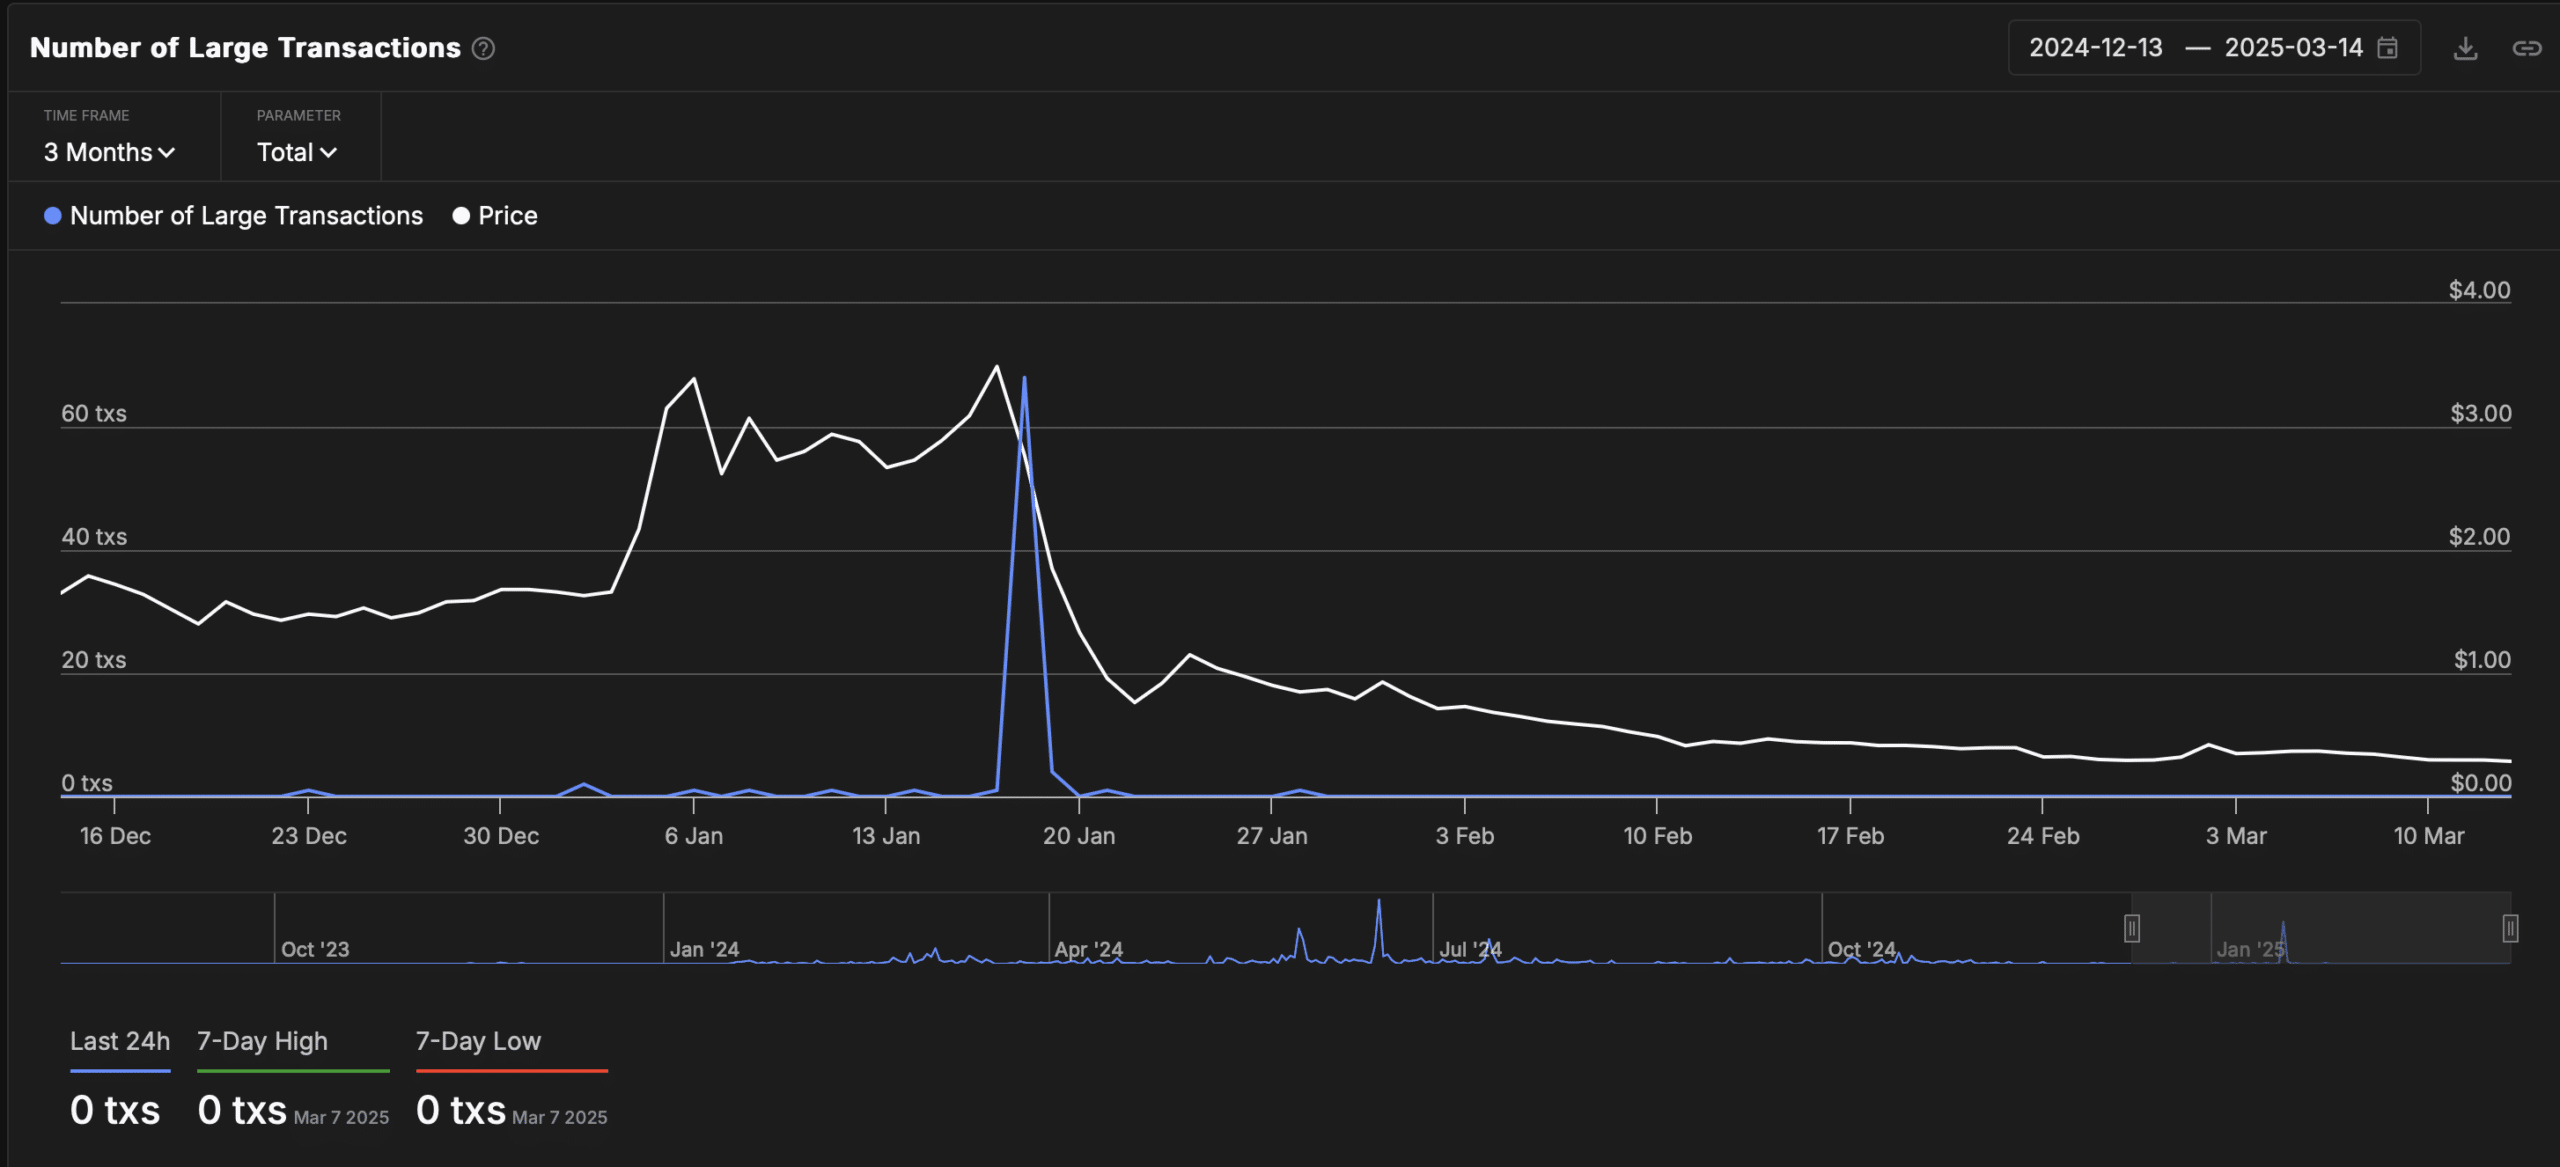The image size is (2560, 1167).
Task: Click the 24 Feb axis label
Action: (2043, 836)
